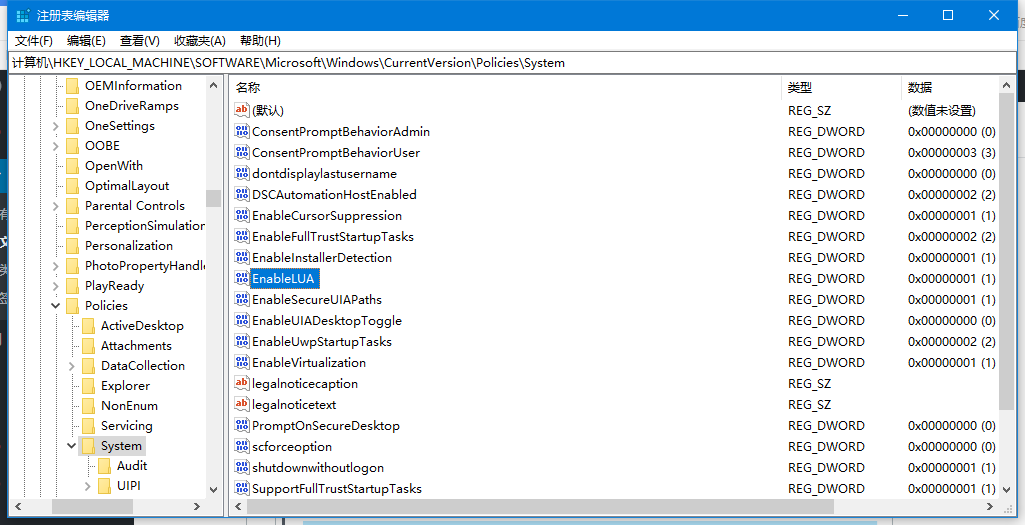Click the EnableLUA value name

pyautogui.click(x=283, y=279)
